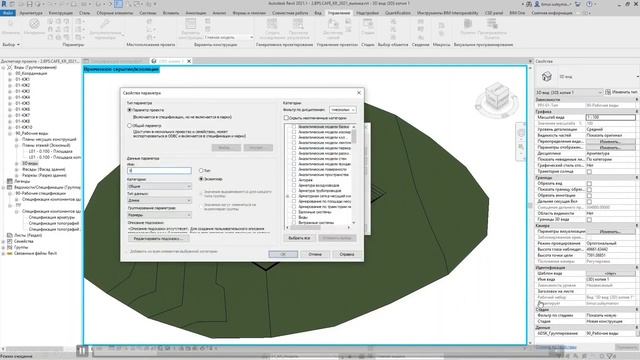This screenshot has width=640, height=360.
Task: Select the Тип radio button
Action: [201, 170]
